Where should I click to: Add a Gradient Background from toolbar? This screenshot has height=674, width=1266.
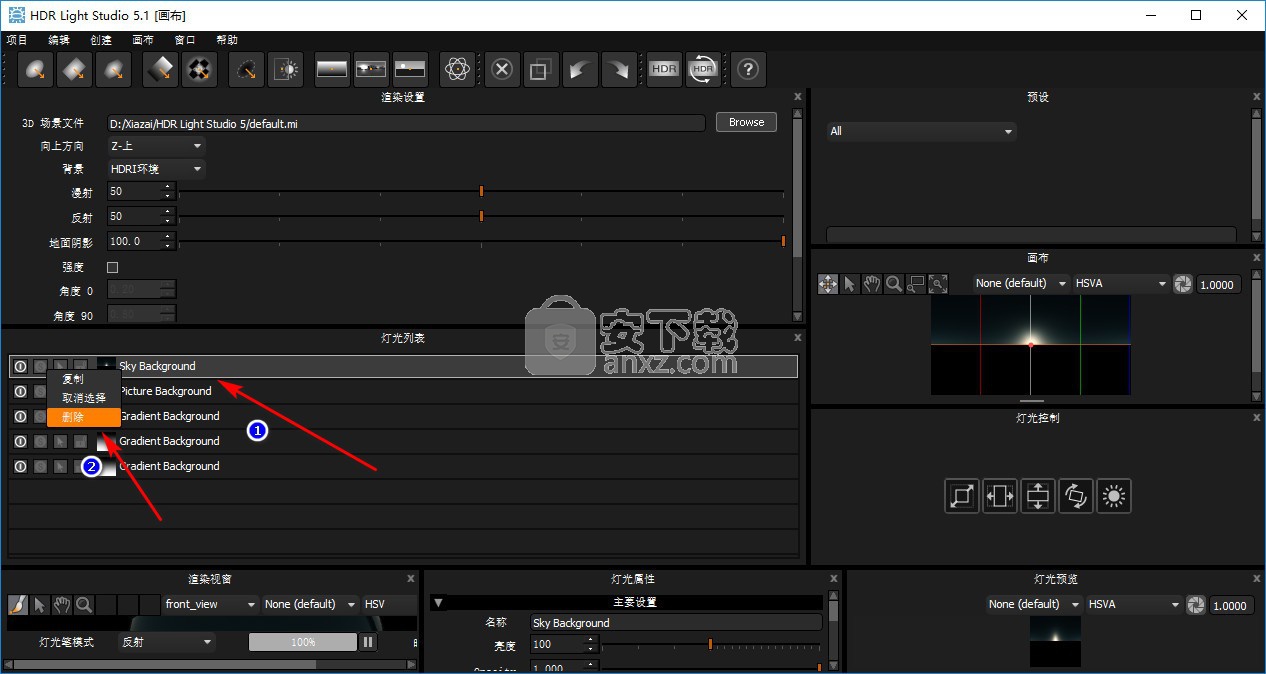[x=332, y=69]
